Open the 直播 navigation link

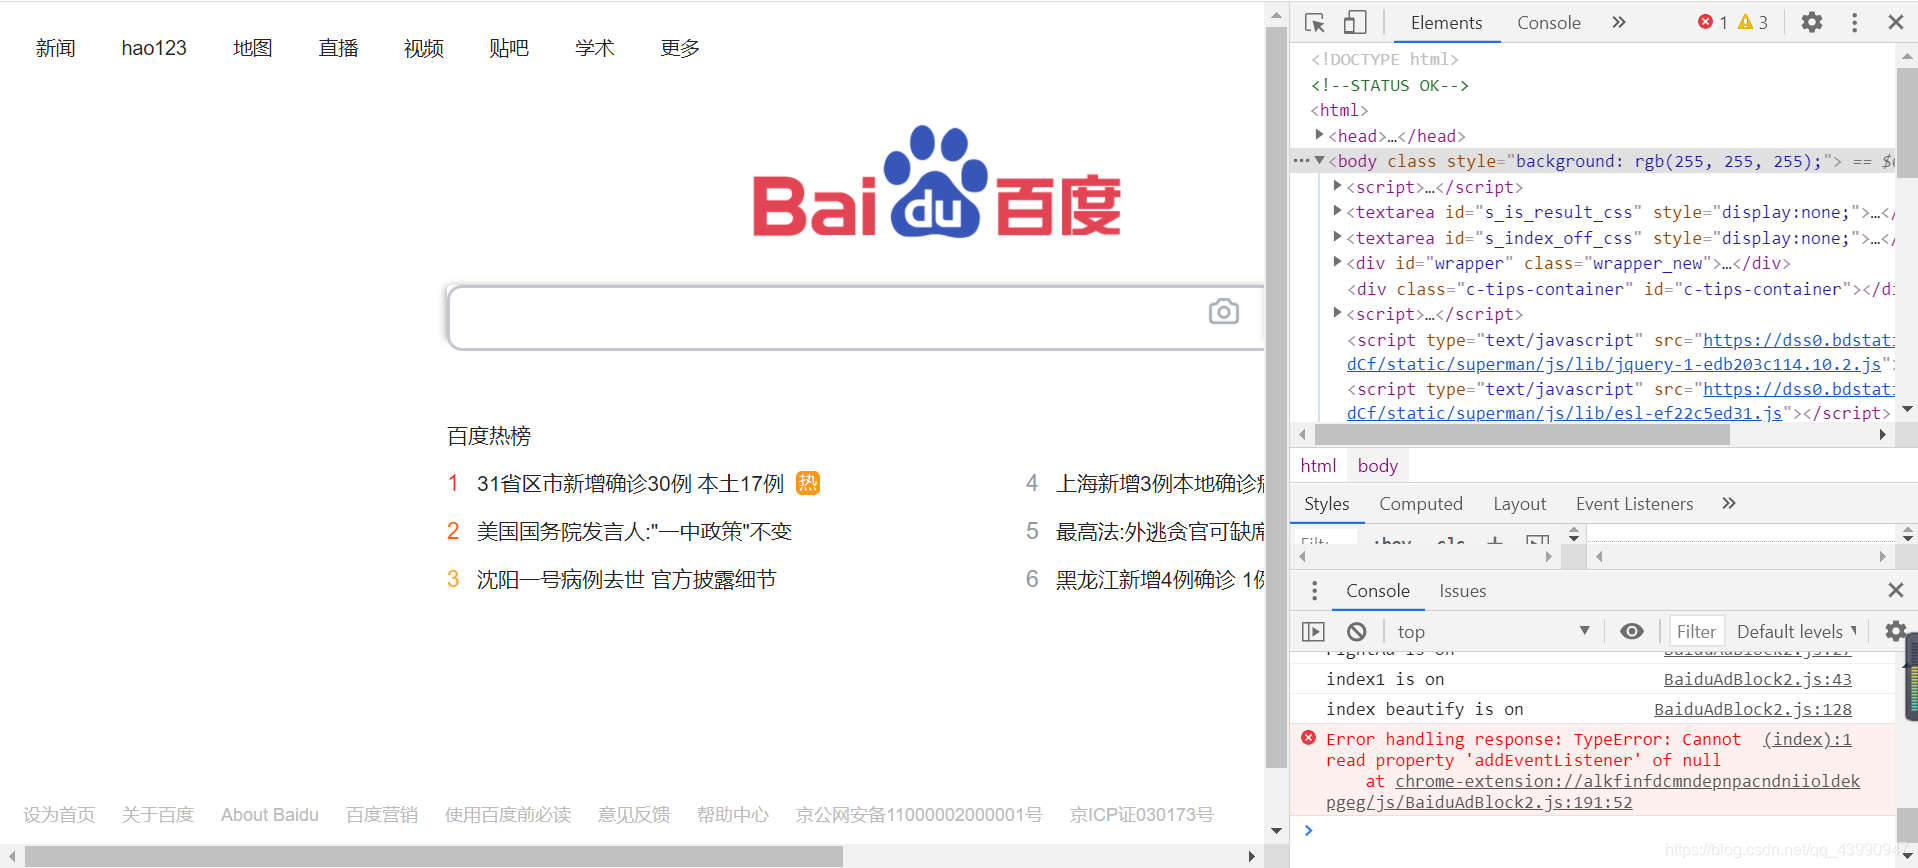[x=338, y=48]
